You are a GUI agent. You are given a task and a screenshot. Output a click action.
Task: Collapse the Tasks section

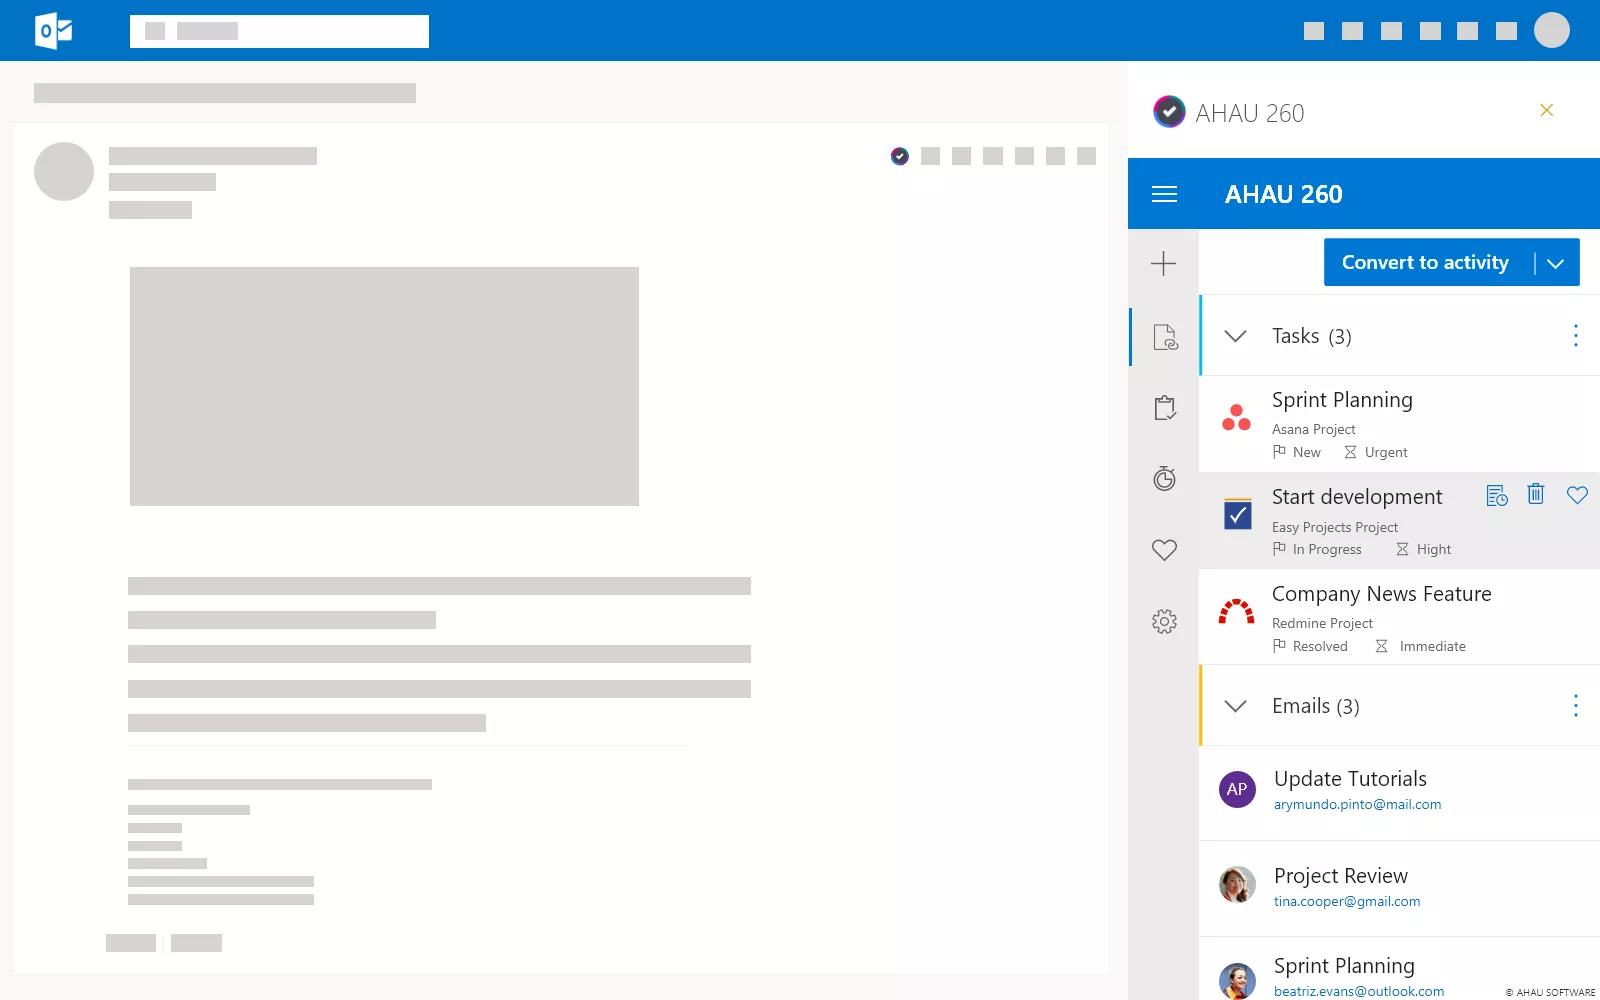(1236, 336)
